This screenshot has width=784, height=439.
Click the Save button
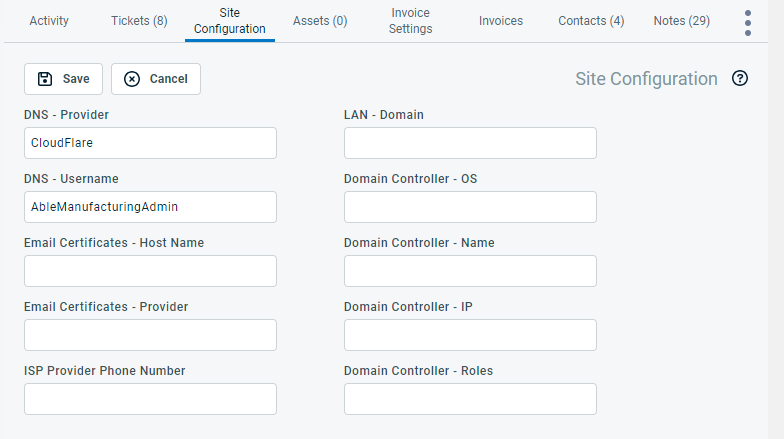coord(63,79)
